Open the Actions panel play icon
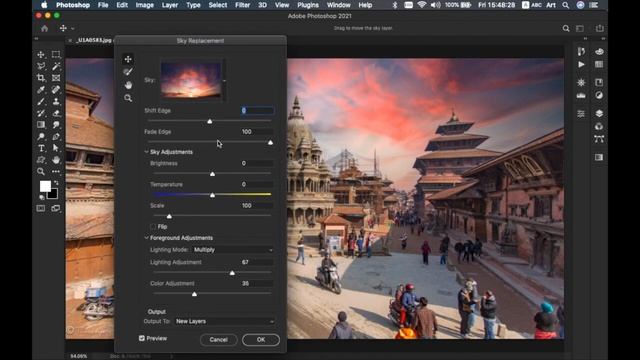This screenshot has width=640, height=360. (581, 64)
